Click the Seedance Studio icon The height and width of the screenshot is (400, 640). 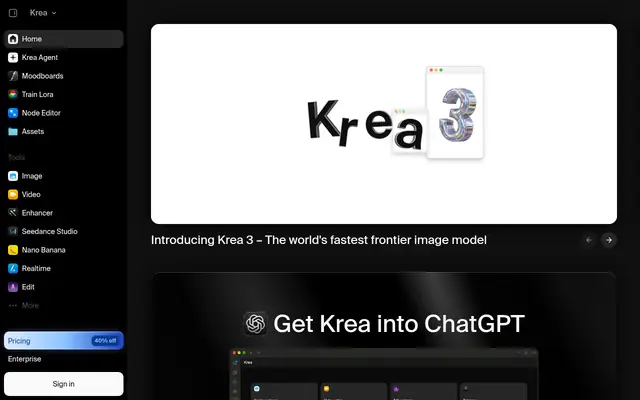(x=13, y=231)
